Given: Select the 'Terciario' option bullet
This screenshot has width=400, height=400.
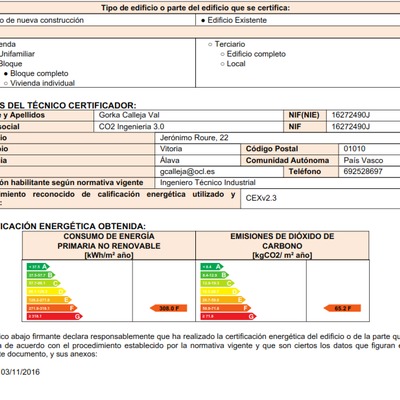Looking at the screenshot, I should click(210, 44).
